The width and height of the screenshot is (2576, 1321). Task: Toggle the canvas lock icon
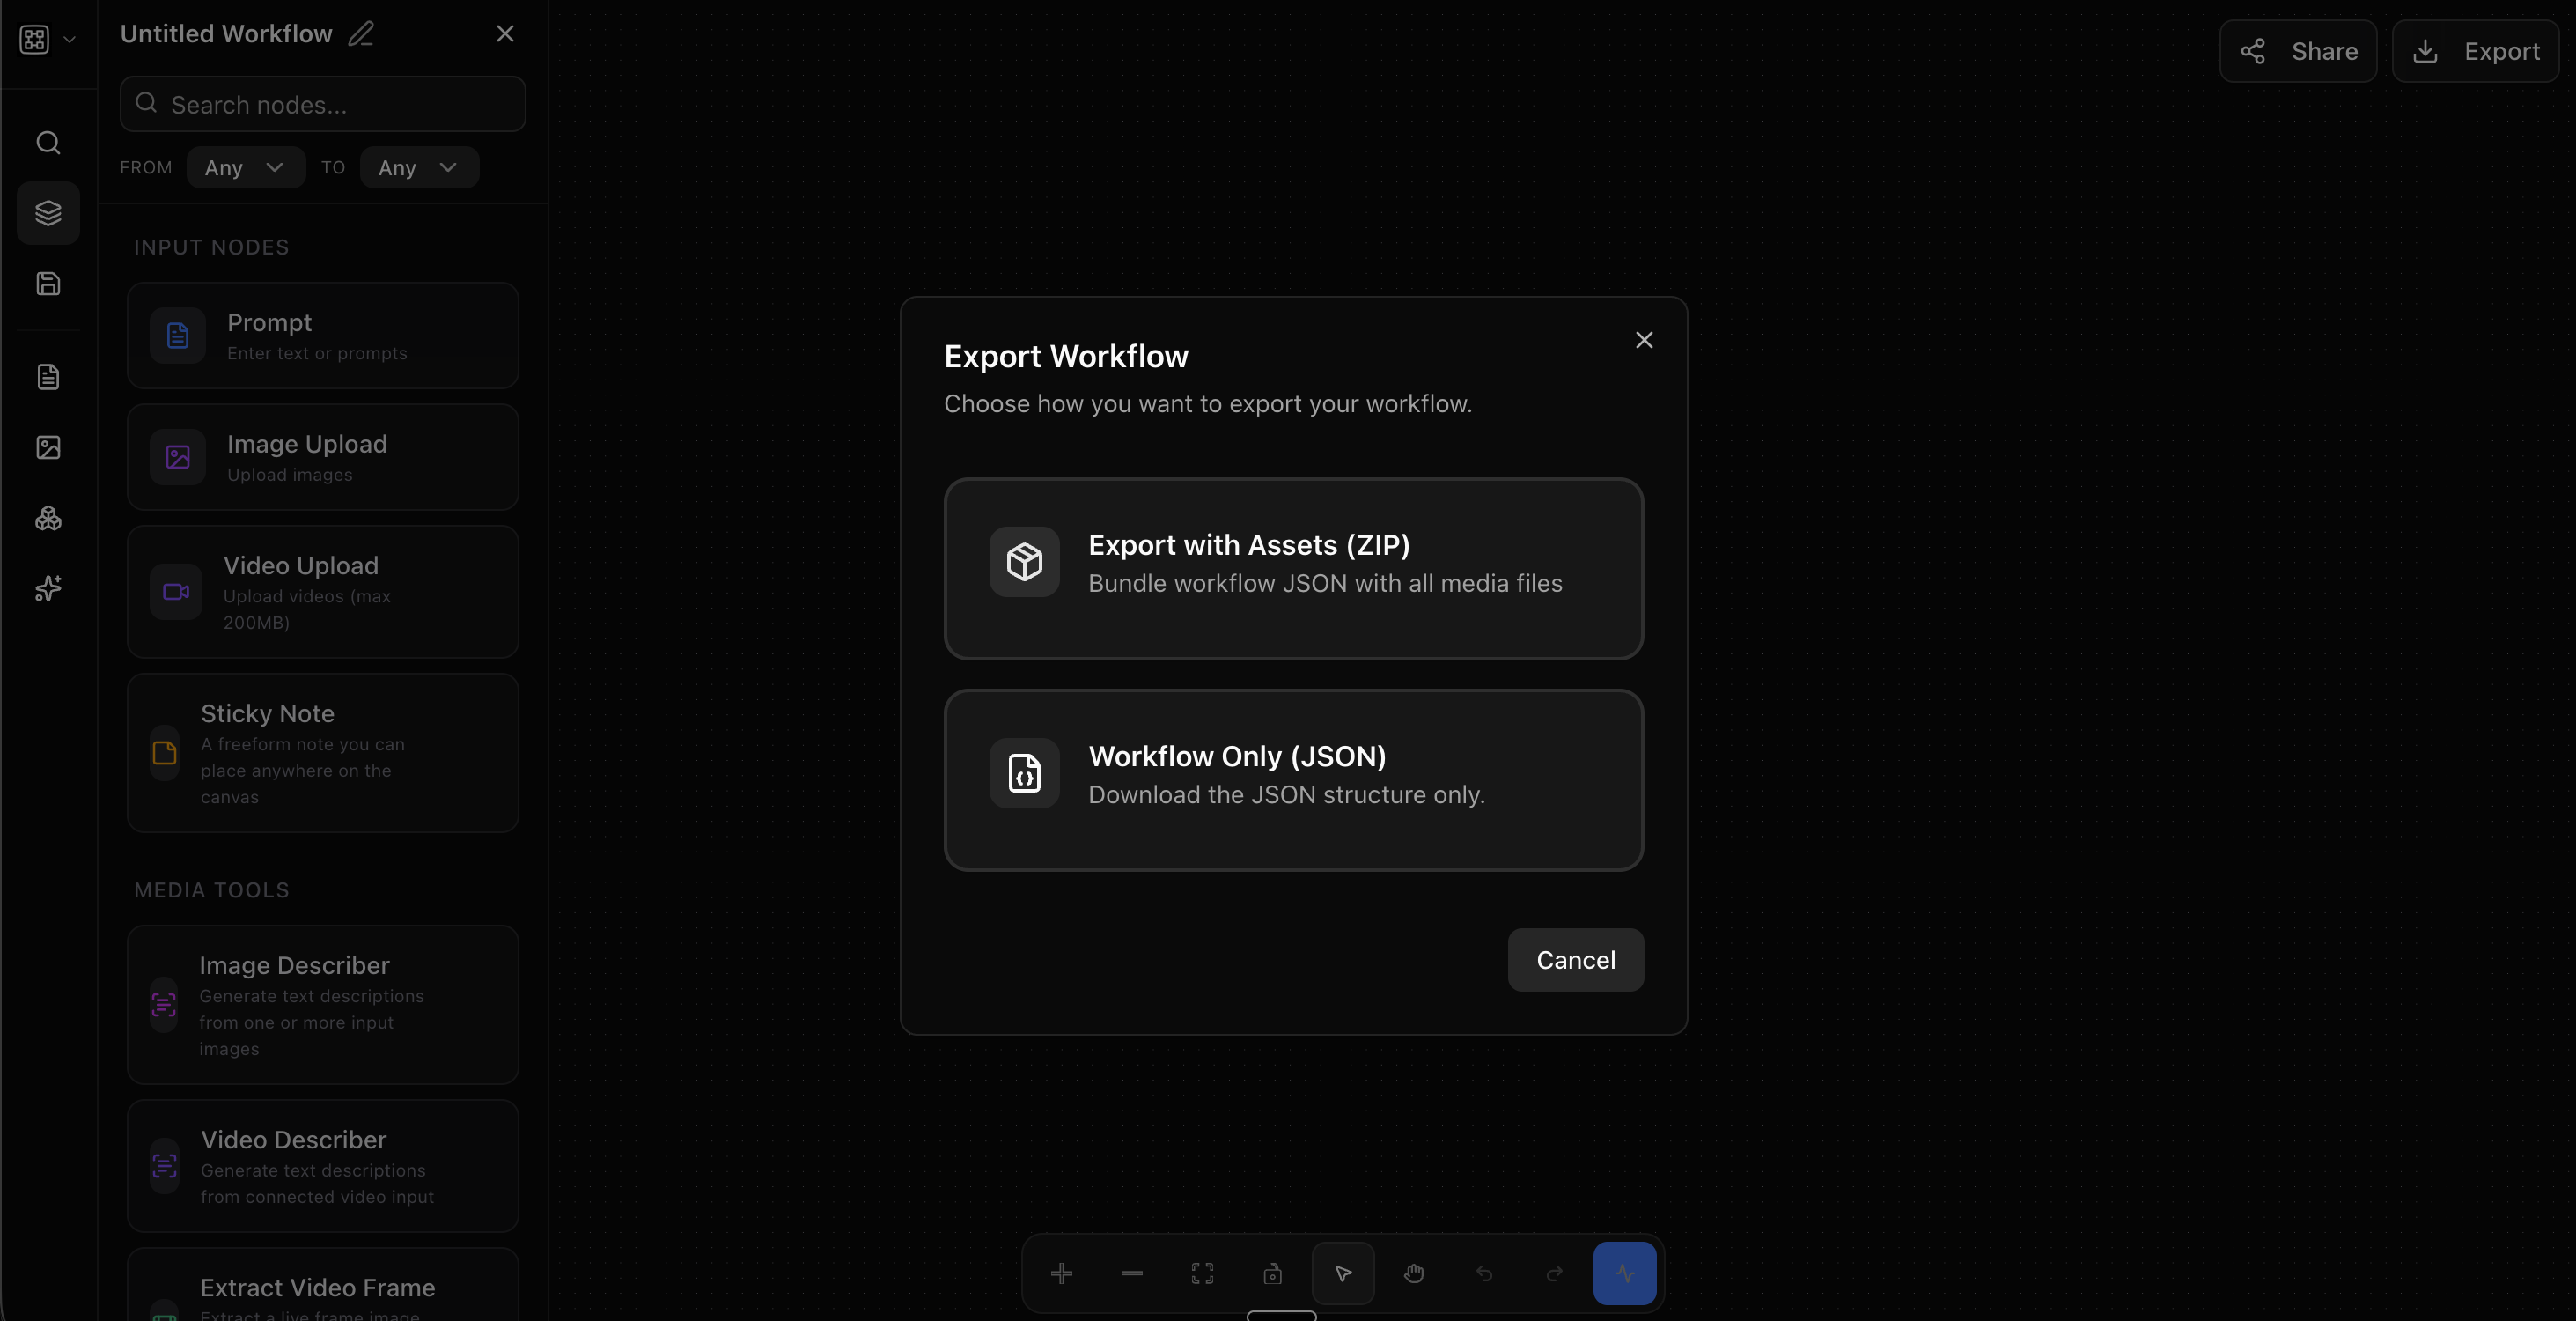click(1272, 1273)
